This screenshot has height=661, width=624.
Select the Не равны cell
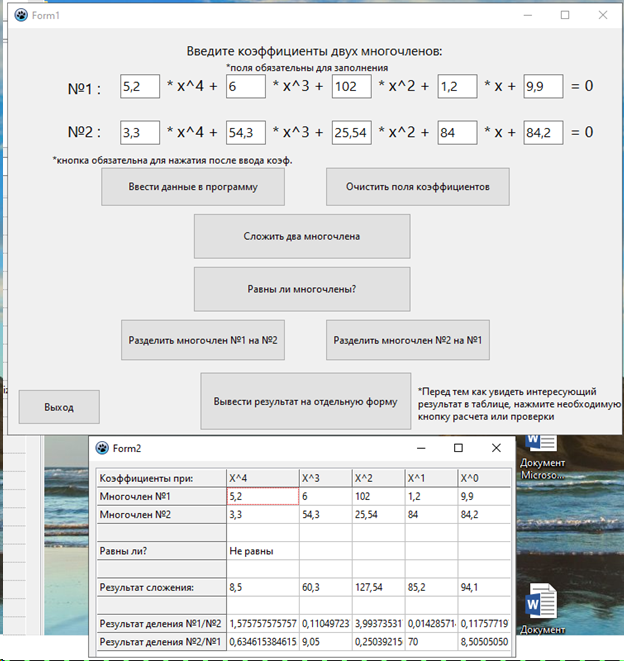point(263,551)
